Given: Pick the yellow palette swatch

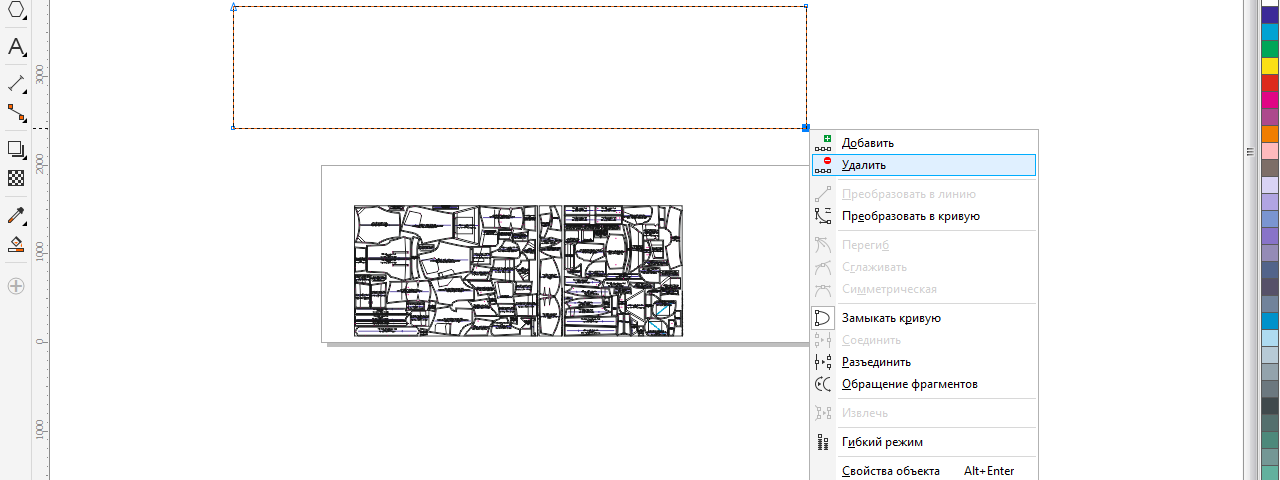Looking at the screenshot, I should point(1269,66).
